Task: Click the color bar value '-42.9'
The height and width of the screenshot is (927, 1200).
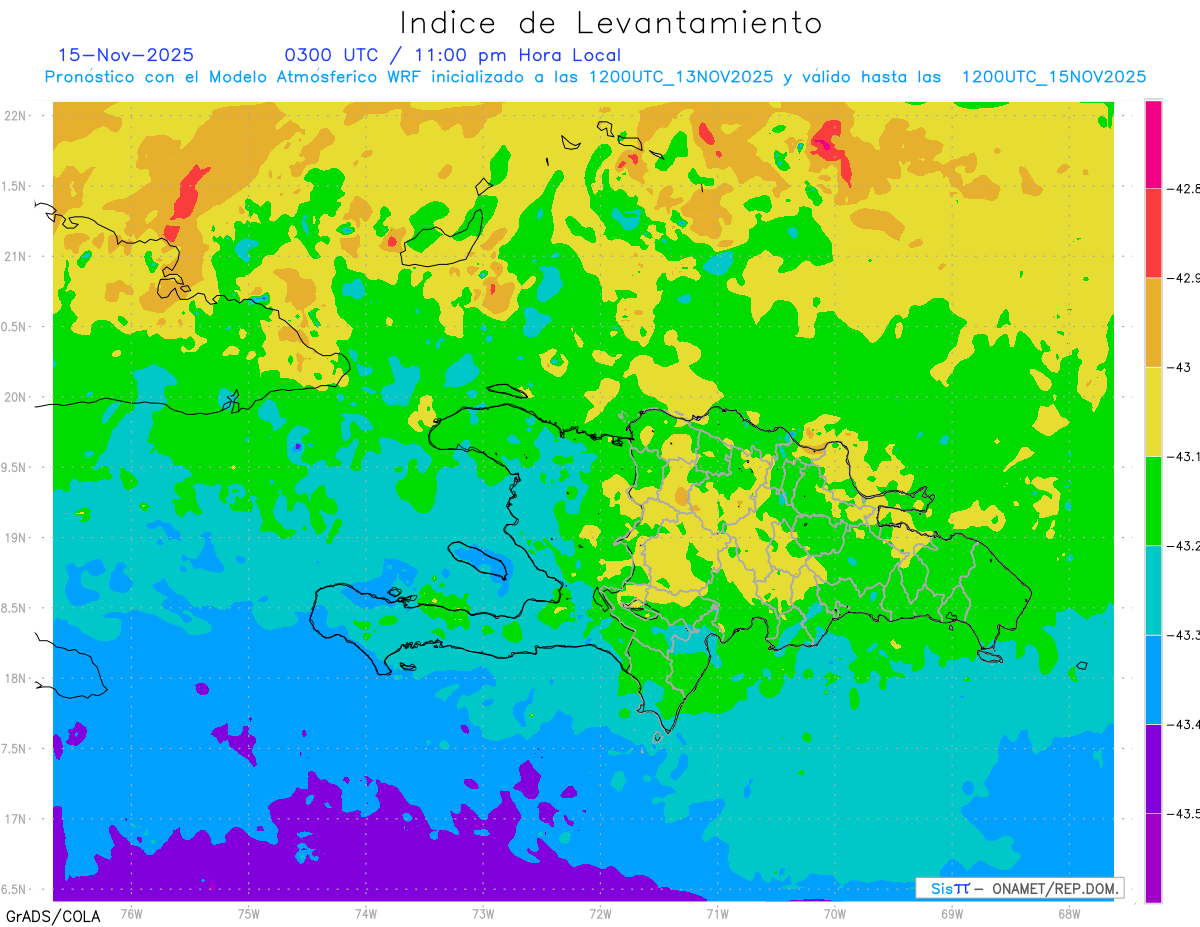Action: (1182, 278)
